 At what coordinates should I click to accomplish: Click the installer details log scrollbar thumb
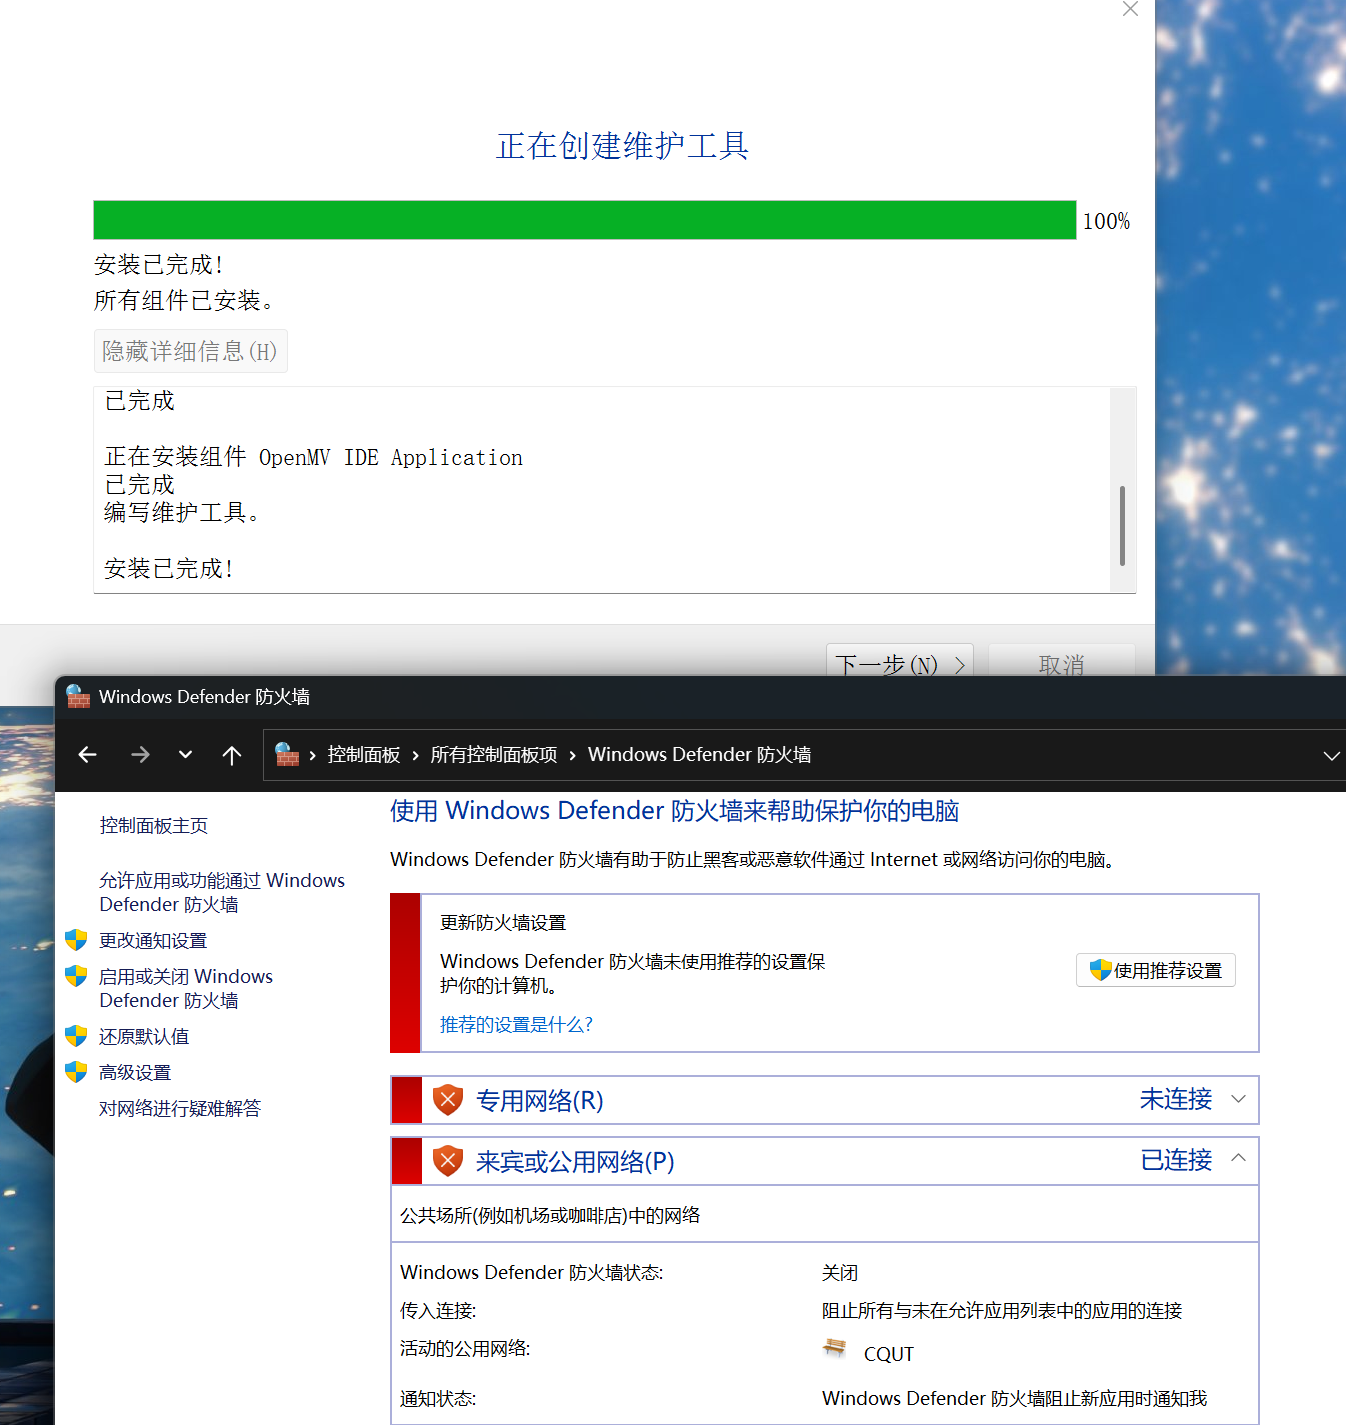click(1123, 526)
